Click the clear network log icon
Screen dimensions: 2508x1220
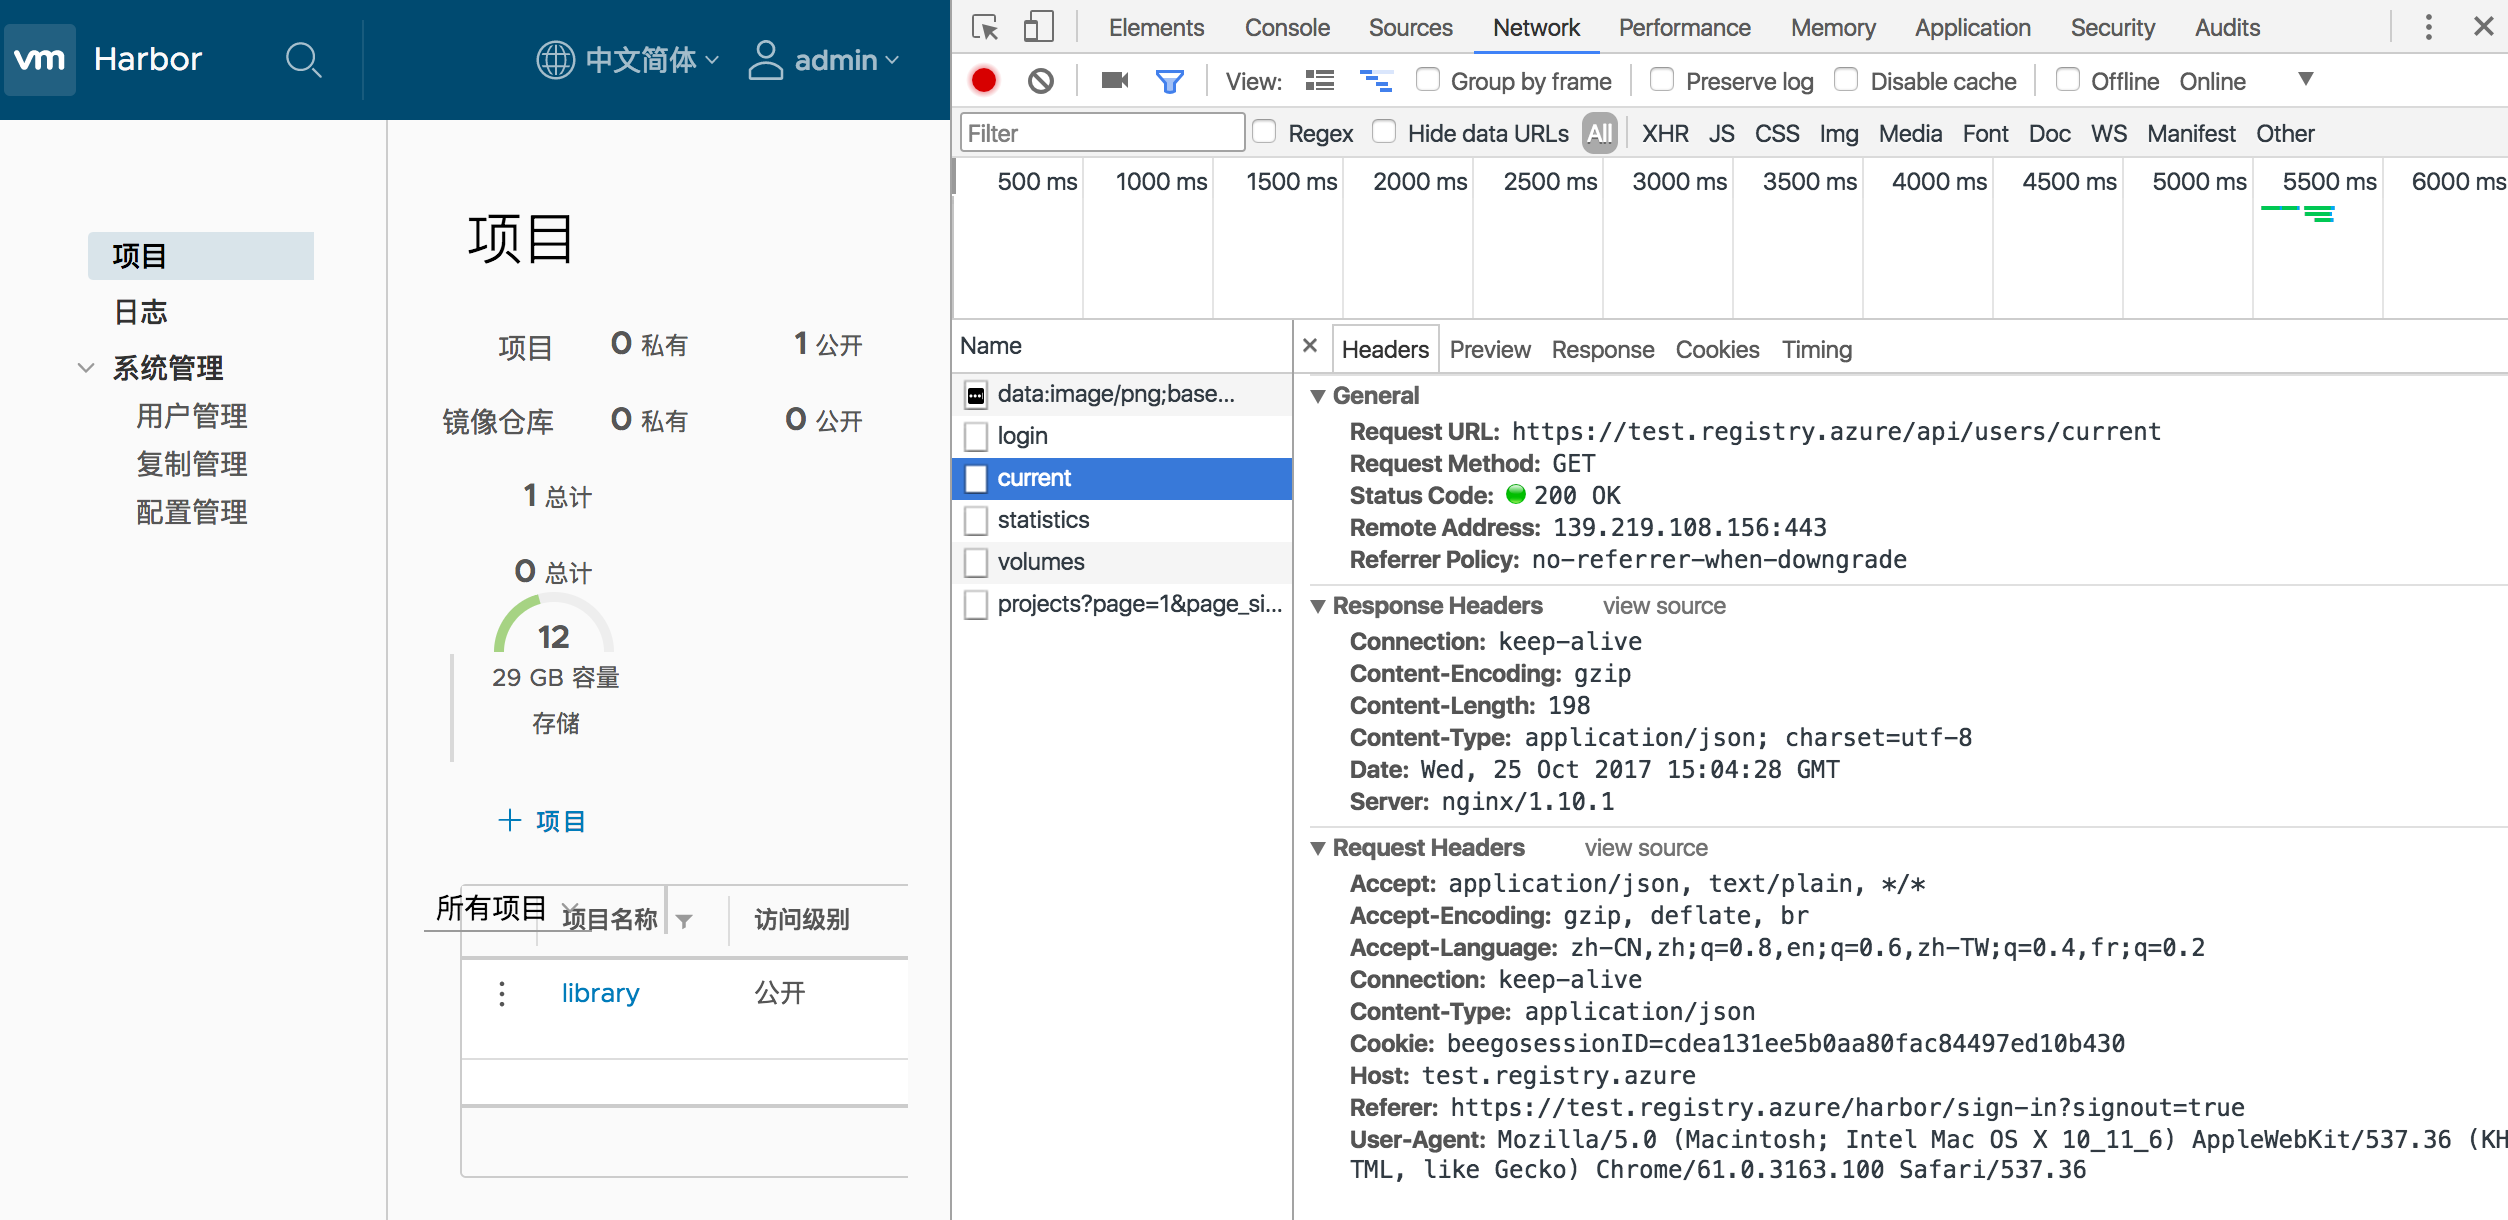tap(1040, 81)
